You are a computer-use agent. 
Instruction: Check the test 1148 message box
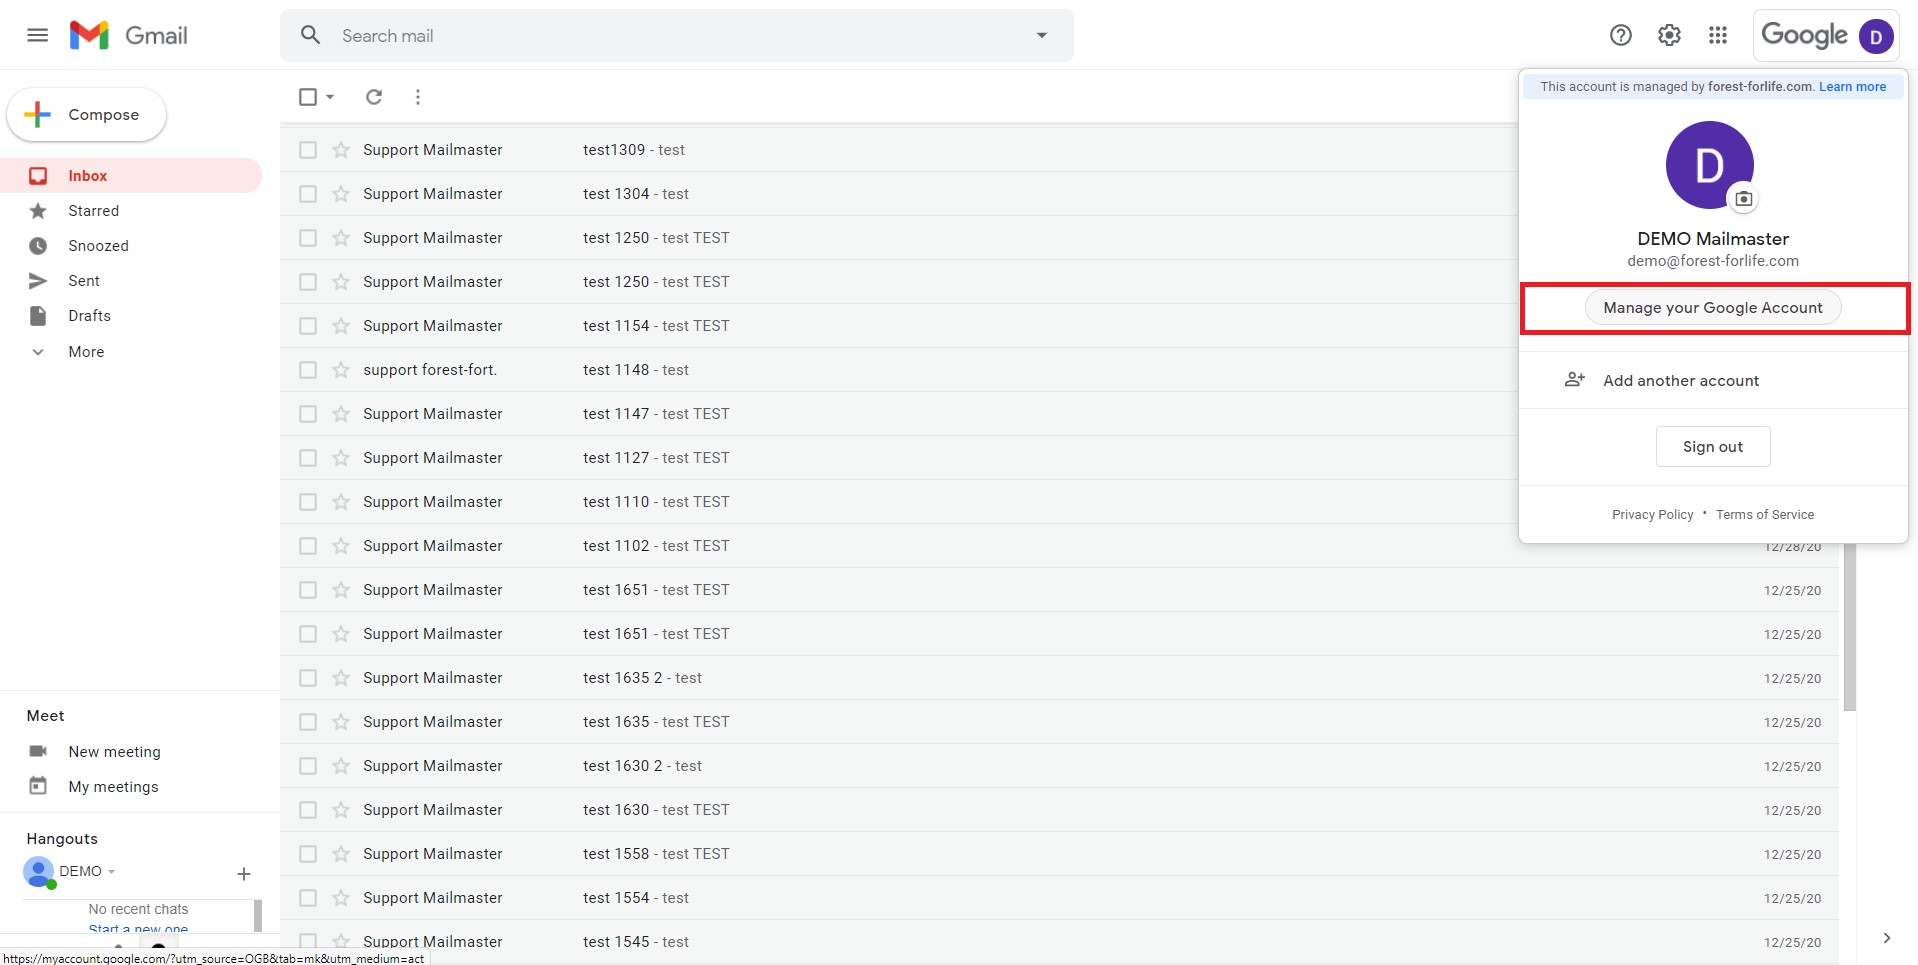(x=308, y=370)
